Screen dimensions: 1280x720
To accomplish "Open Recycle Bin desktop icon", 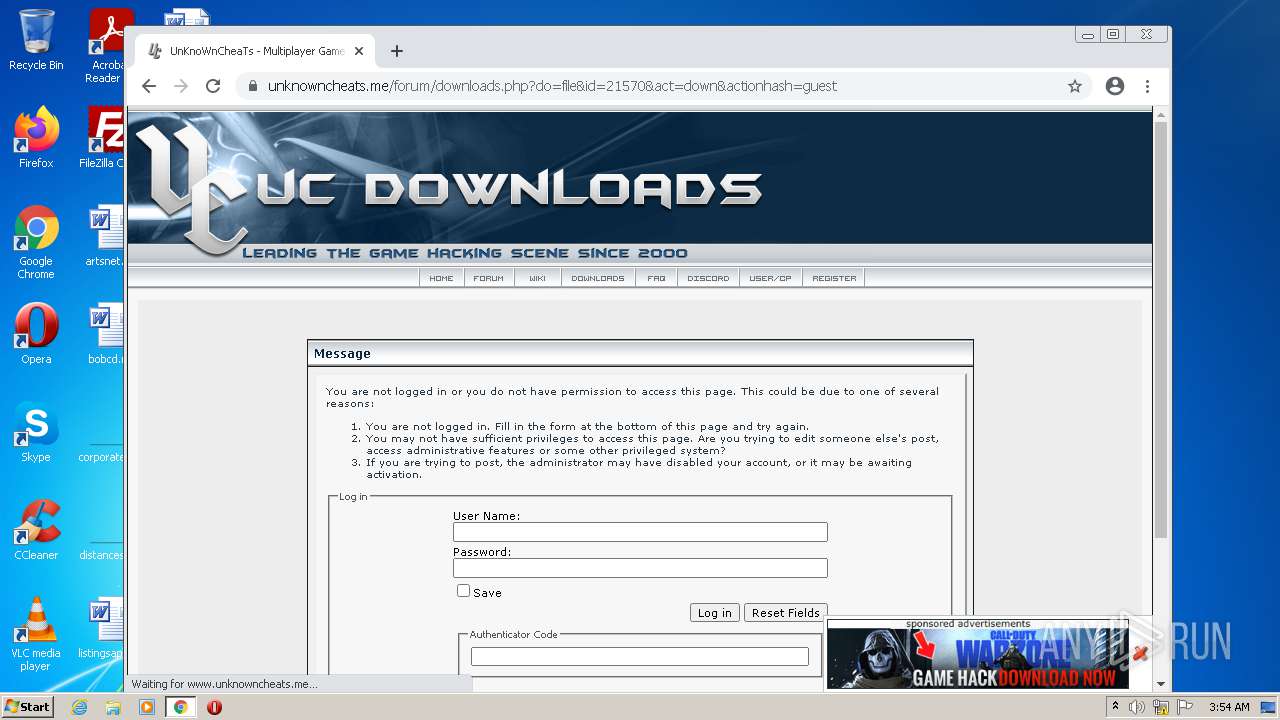I will 36,40.
